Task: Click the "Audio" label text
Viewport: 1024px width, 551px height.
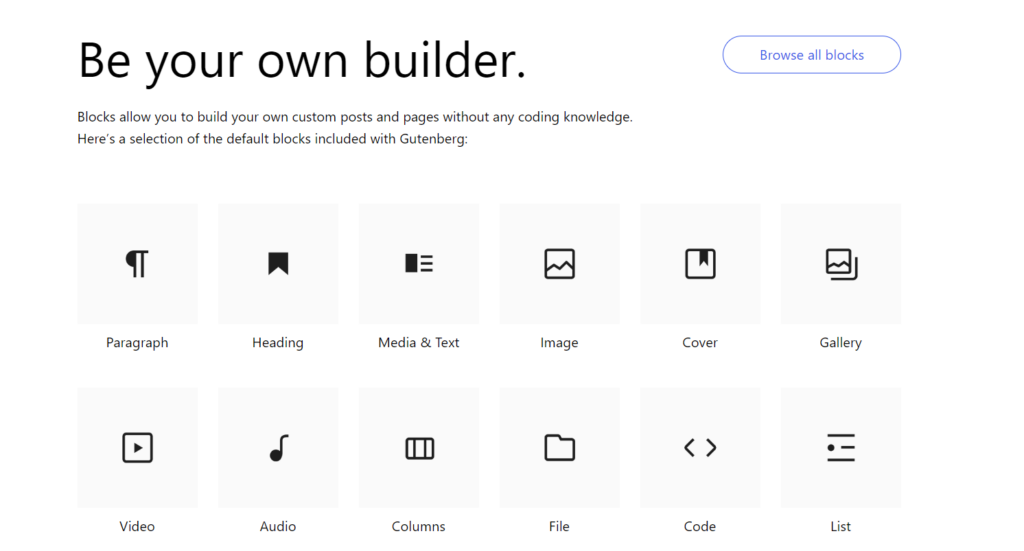Action: pyautogui.click(x=278, y=526)
